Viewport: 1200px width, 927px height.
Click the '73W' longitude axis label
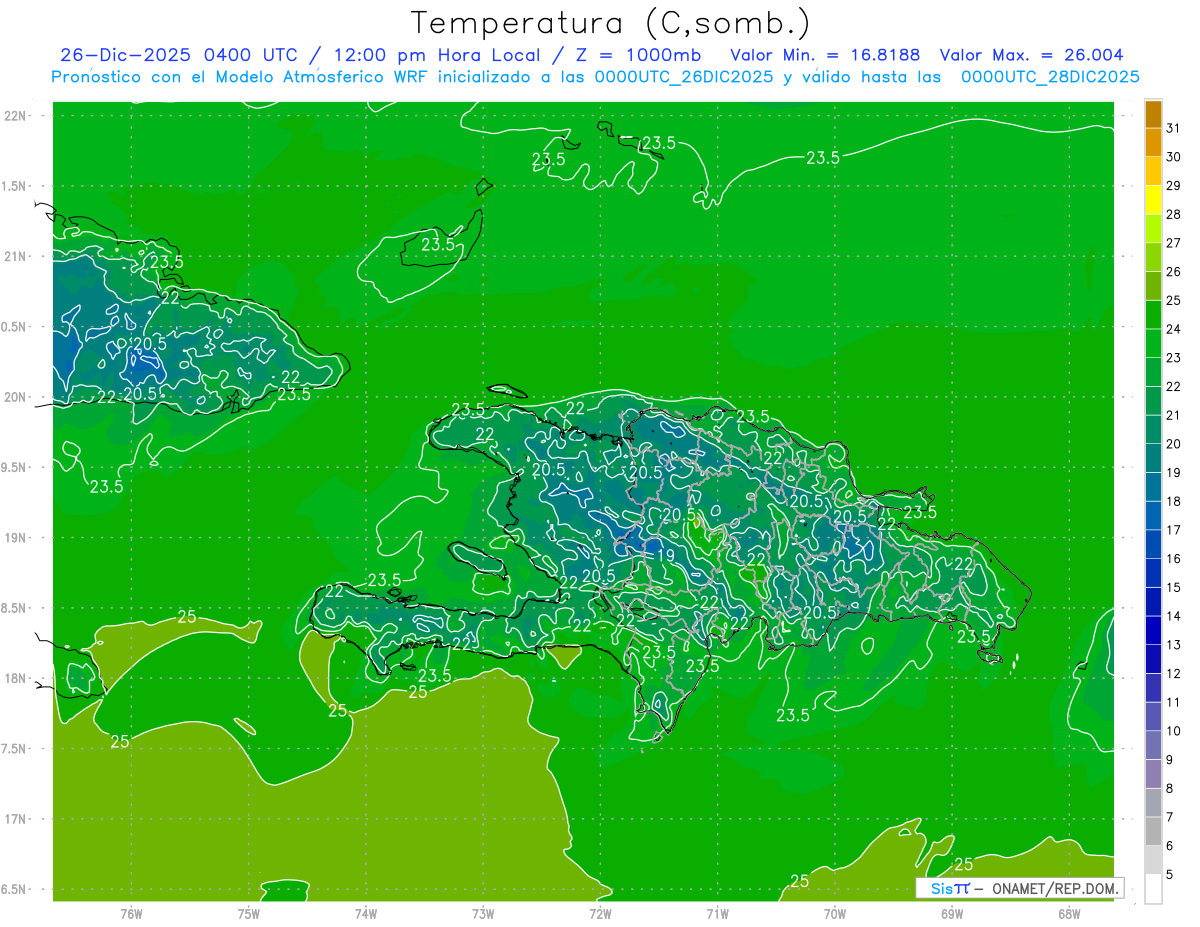[483, 914]
